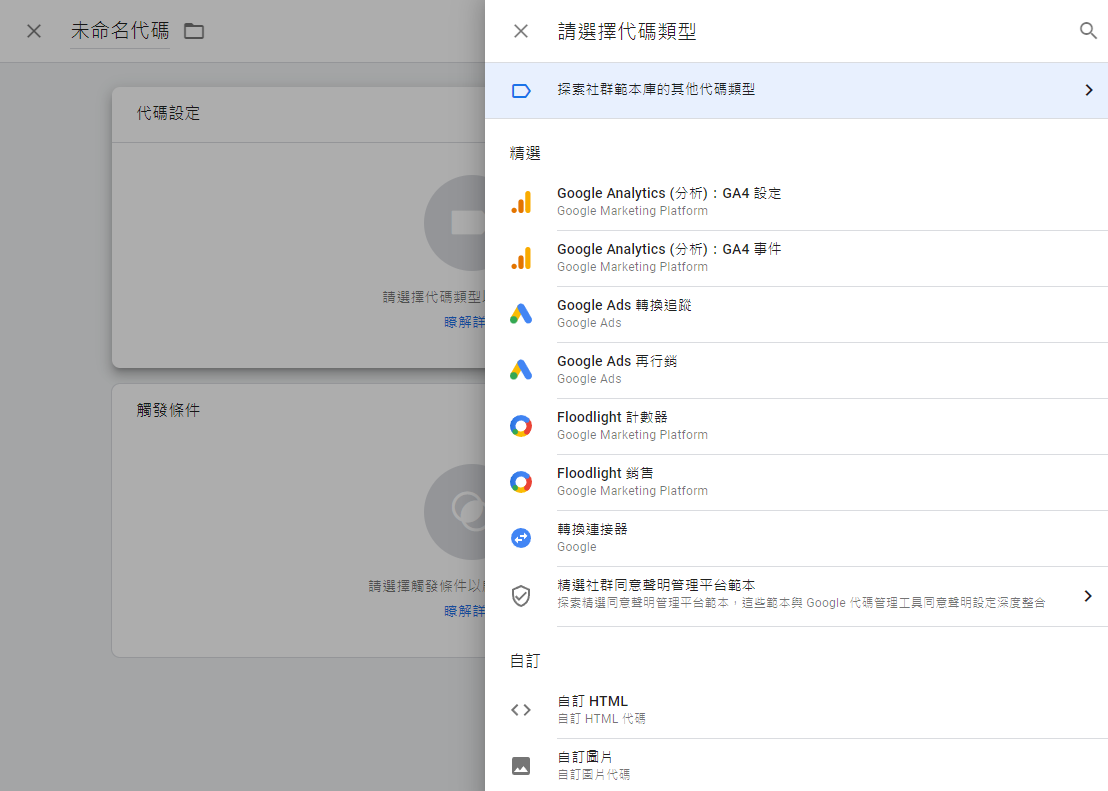The height and width of the screenshot is (791, 1108).
Task: Click 自訂 HTML 代碼 subtitle text
Action: pyautogui.click(x=601, y=719)
